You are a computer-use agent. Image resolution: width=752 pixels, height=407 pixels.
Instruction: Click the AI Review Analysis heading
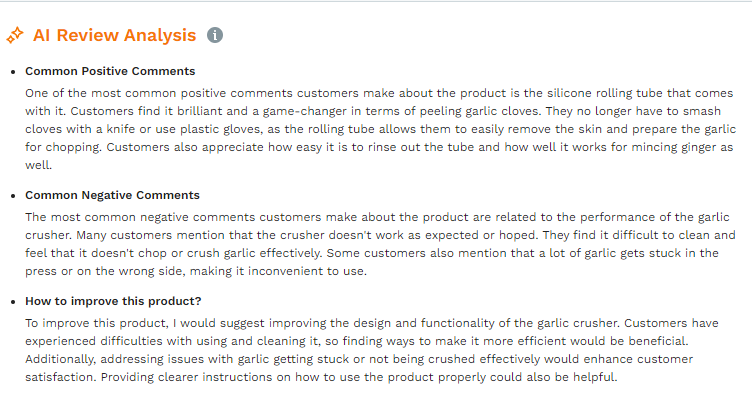coord(115,35)
